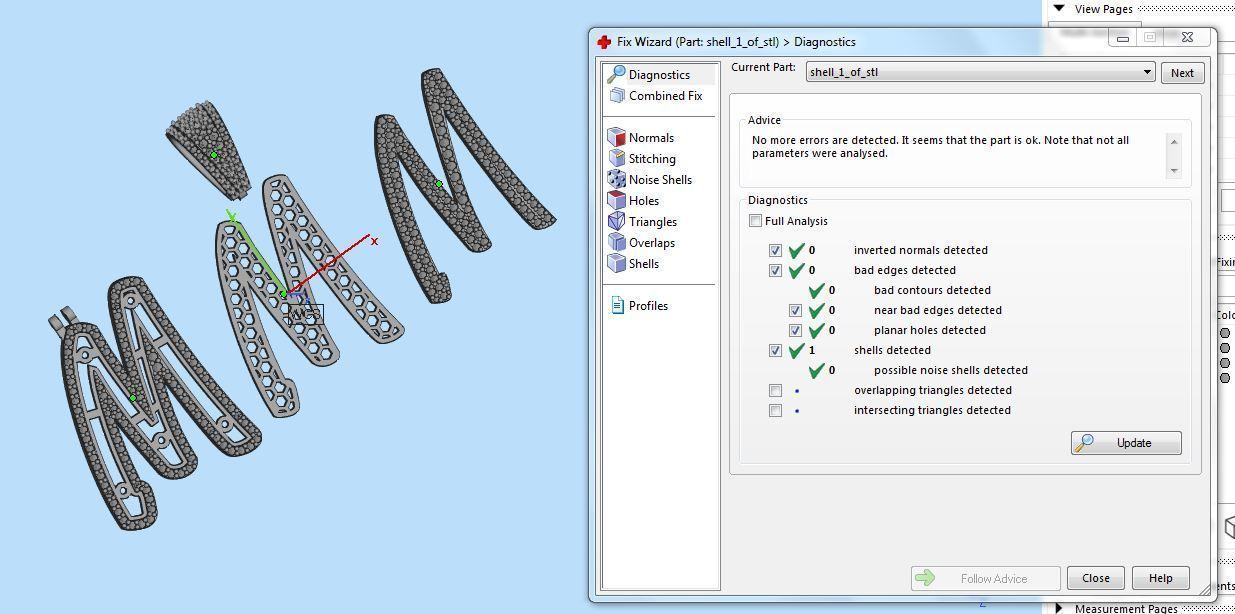Screen dimensions: 1235x614
Task: Click the inverted normals detected label
Action: point(920,250)
